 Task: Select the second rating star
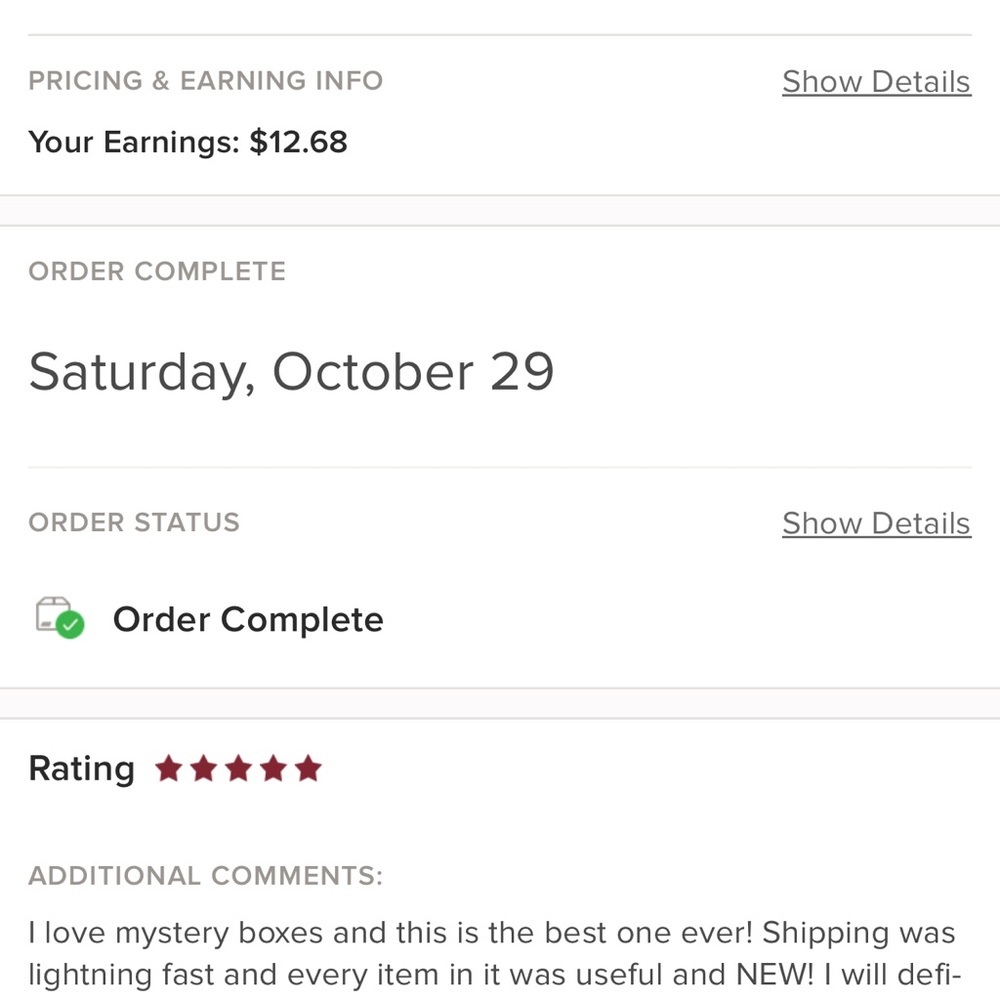[x=204, y=769]
